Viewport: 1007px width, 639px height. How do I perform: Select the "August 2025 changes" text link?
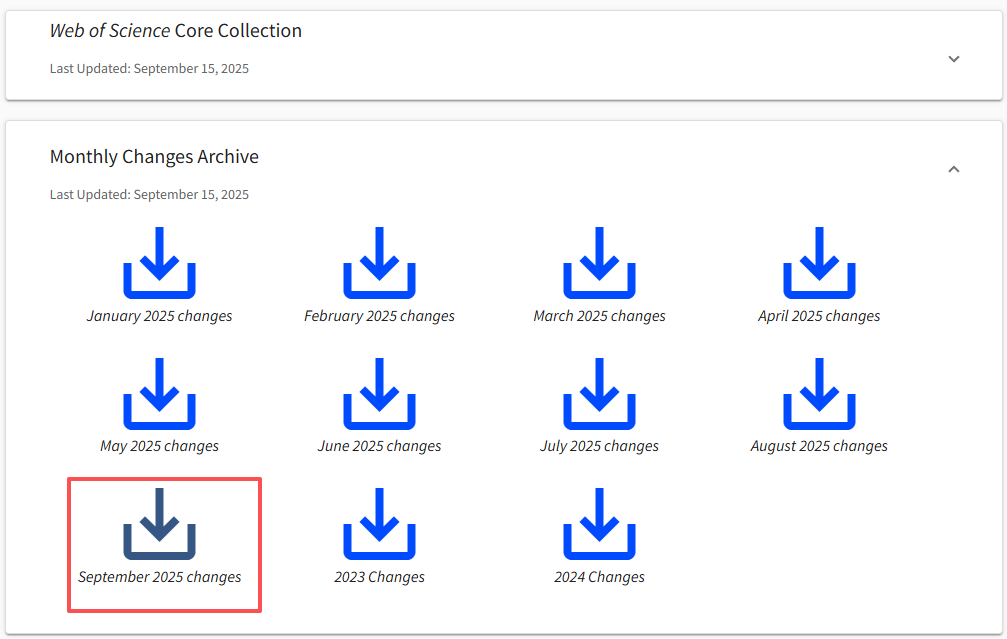(x=819, y=446)
